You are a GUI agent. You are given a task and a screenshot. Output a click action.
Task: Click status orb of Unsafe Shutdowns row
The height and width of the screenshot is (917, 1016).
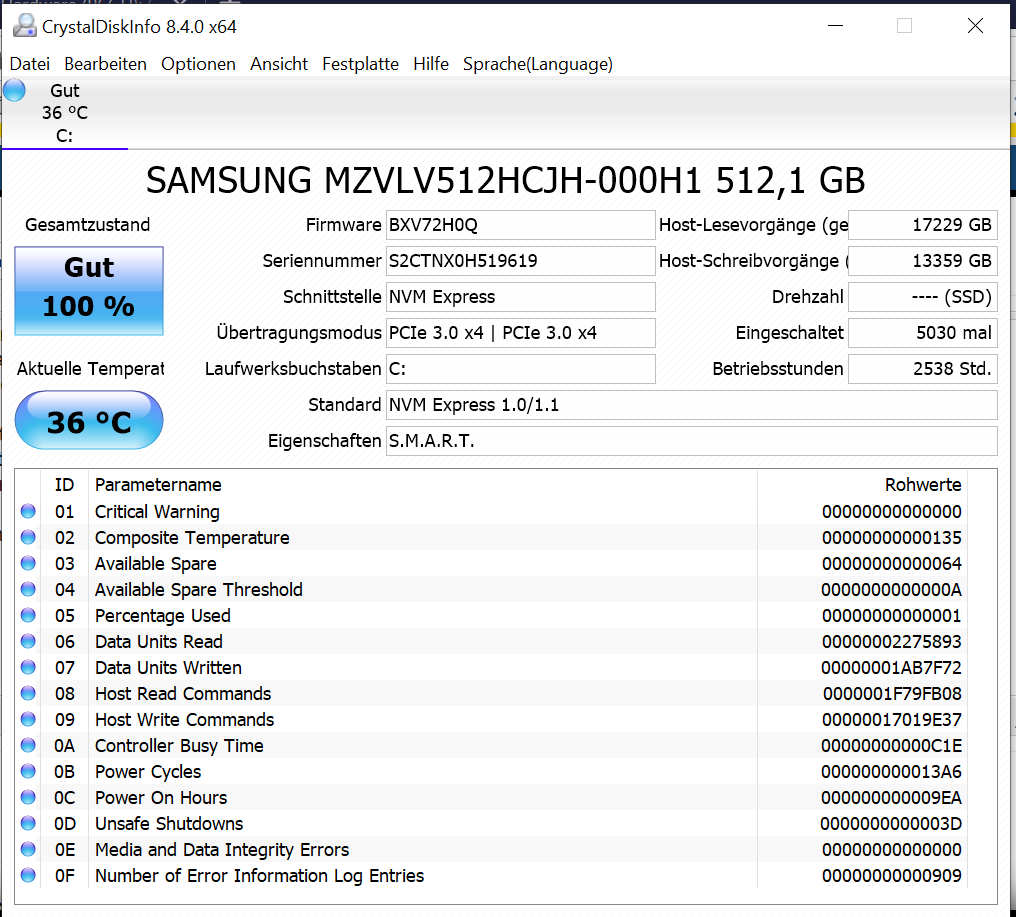pos(28,823)
